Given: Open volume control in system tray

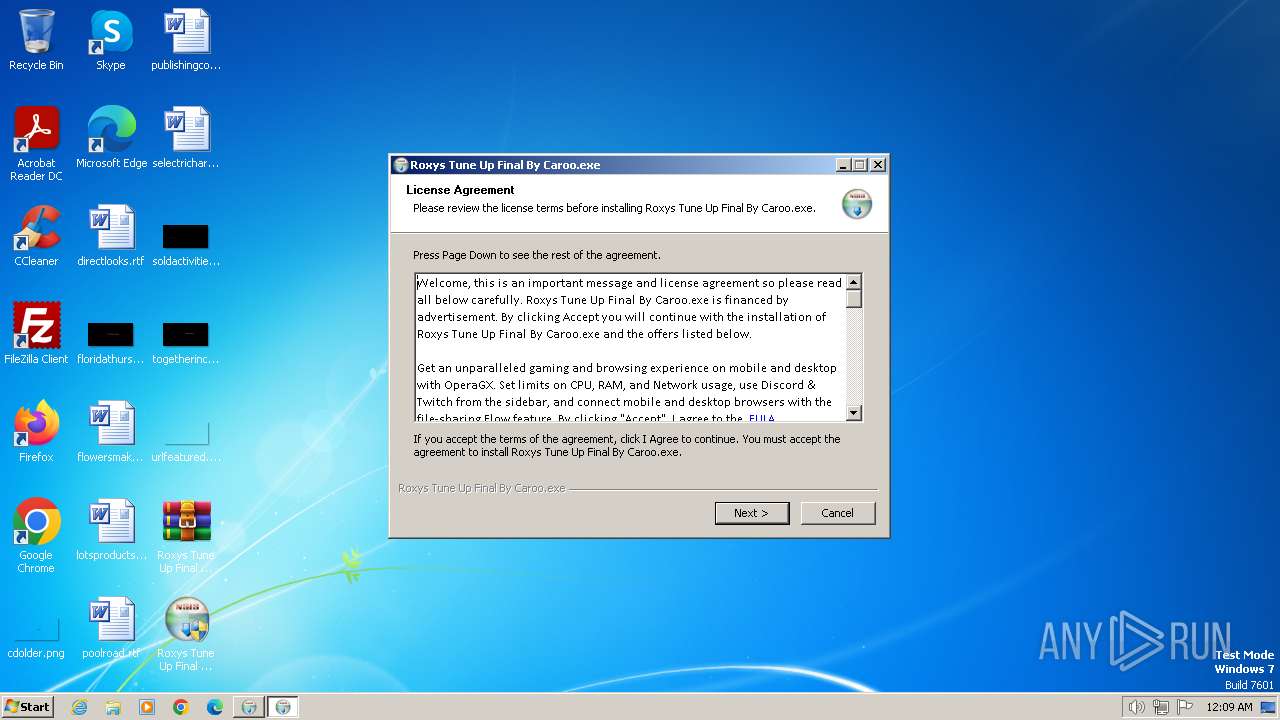Looking at the screenshot, I should [x=1136, y=707].
